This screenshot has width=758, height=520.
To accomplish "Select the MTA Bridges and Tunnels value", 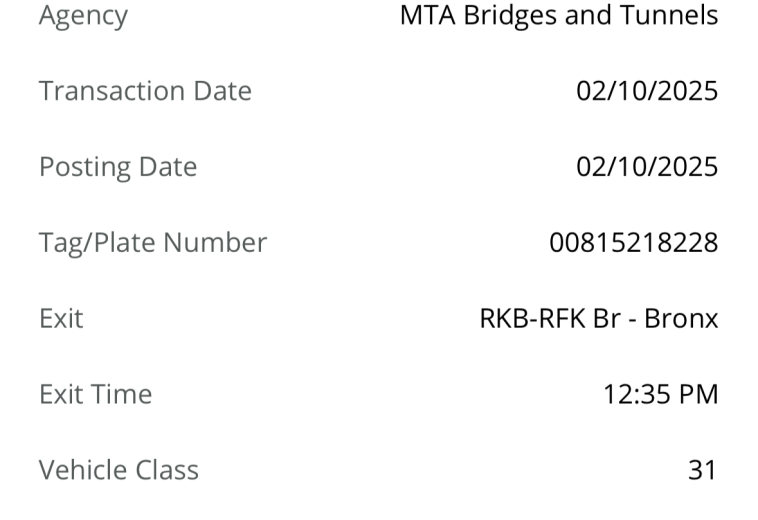I will coord(559,15).
